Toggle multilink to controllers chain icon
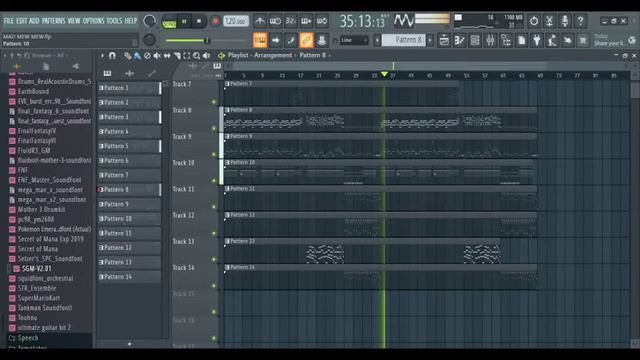Screen dimensions: 640x360 click(x=306, y=40)
